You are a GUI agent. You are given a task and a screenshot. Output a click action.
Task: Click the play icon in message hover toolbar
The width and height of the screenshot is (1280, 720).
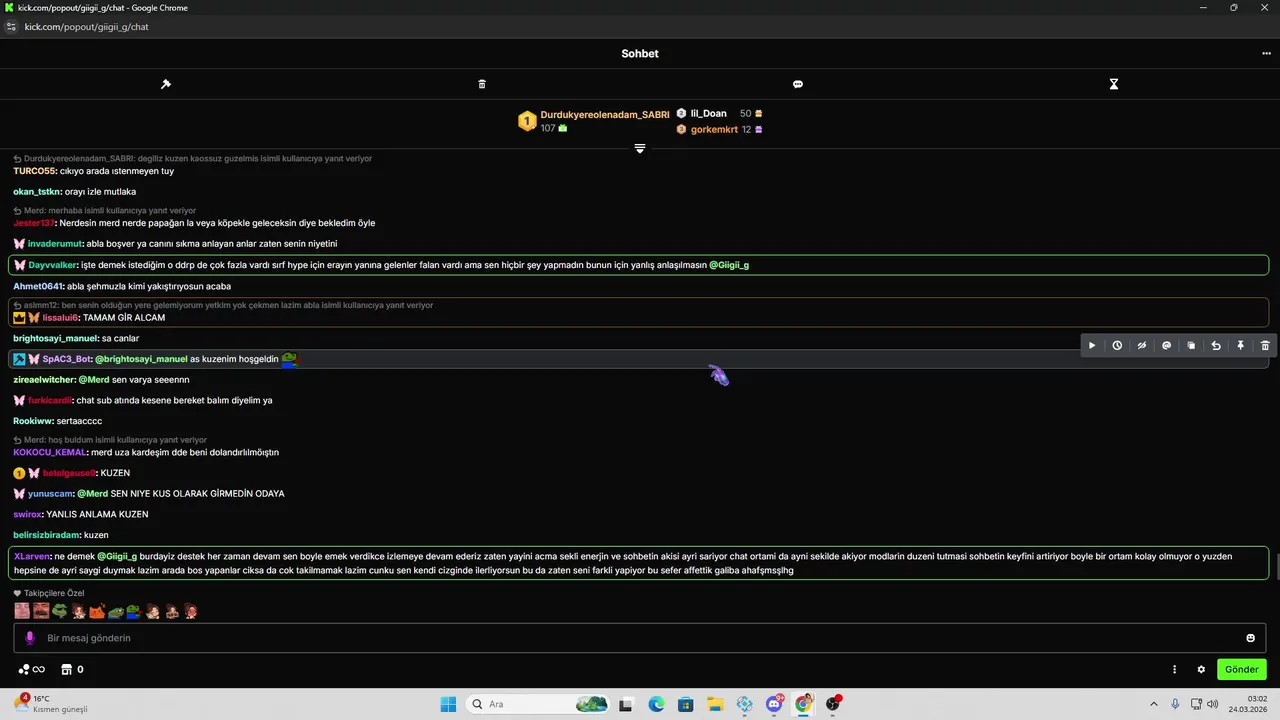[x=1092, y=346]
